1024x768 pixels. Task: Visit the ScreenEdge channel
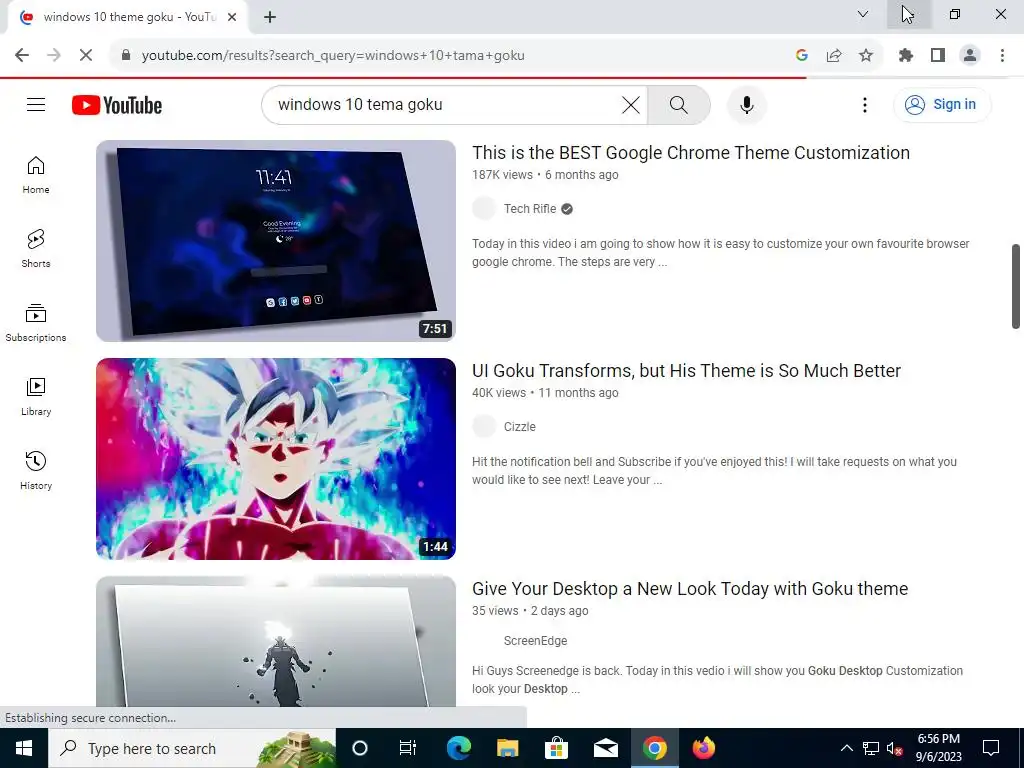pos(536,641)
